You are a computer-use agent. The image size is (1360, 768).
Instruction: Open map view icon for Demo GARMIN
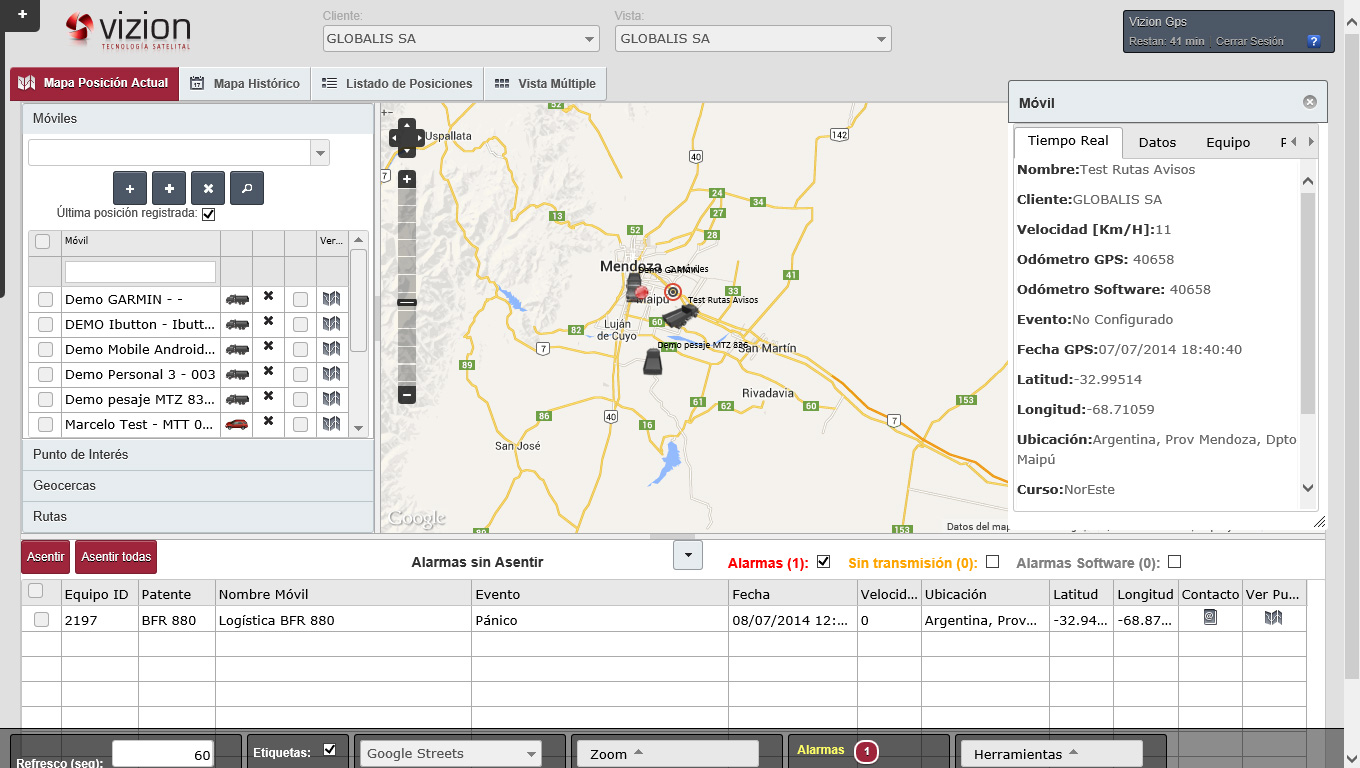click(332, 298)
